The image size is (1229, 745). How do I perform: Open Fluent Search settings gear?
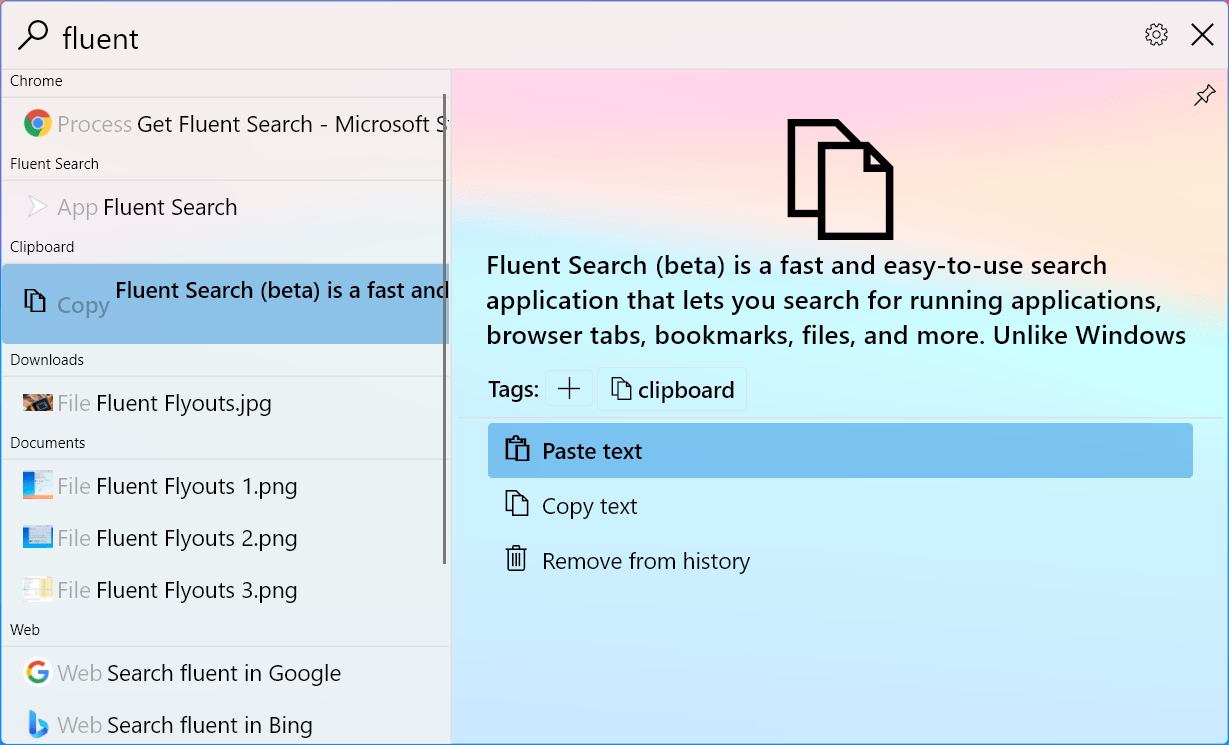pos(1155,33)
